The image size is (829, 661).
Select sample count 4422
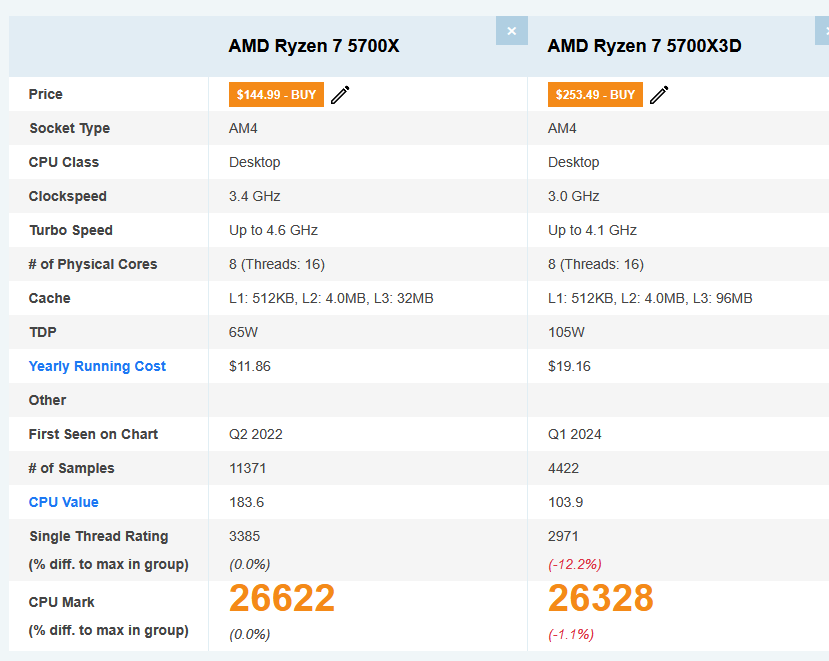click(563, 468)
